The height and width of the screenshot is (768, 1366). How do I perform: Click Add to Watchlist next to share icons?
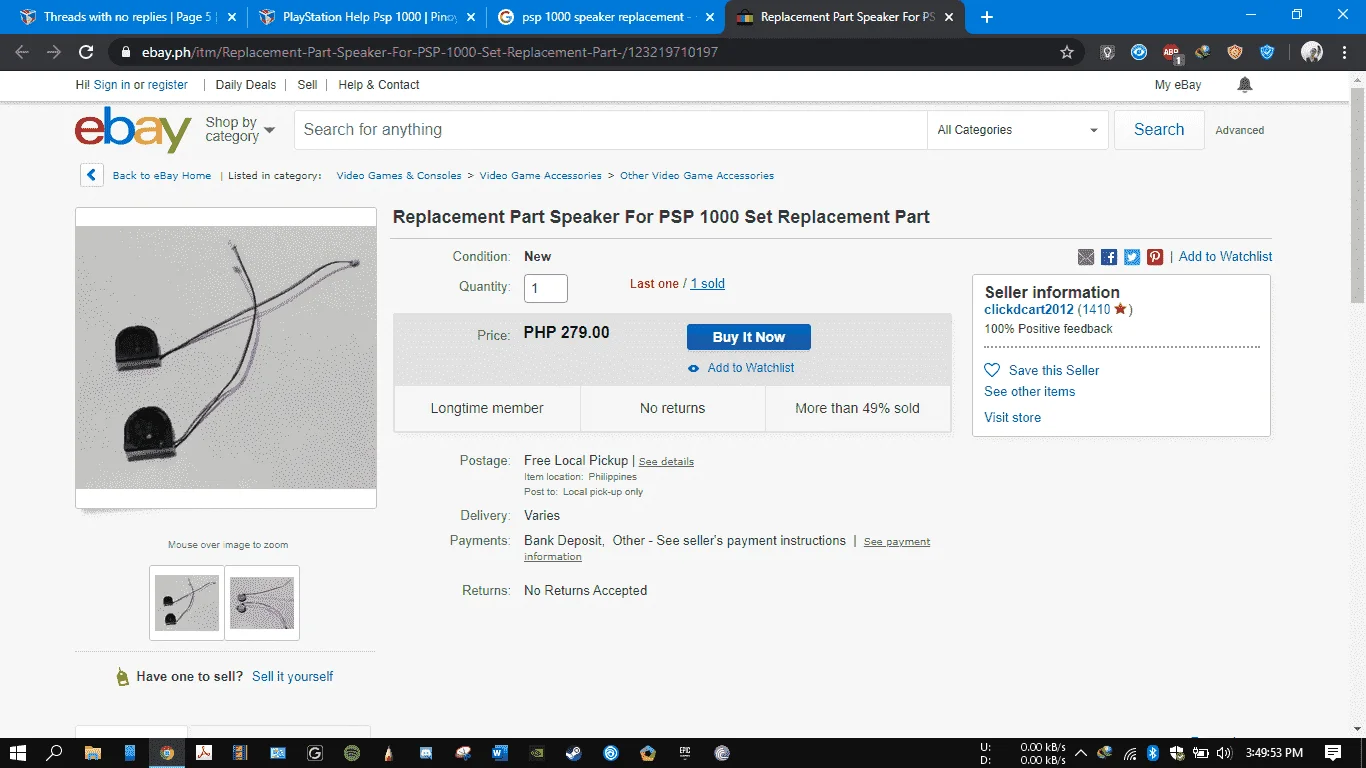(x=1225, y=257)
